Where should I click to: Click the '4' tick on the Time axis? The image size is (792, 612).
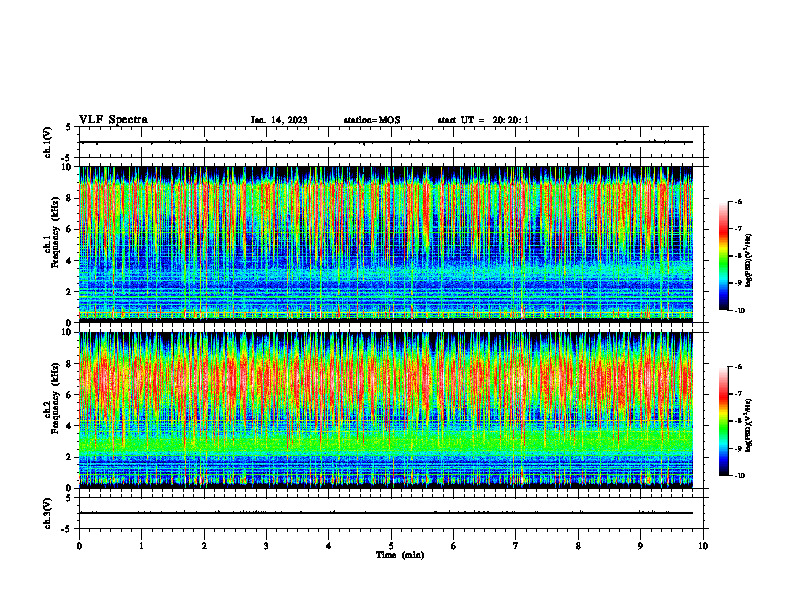[x=329, y=546]
